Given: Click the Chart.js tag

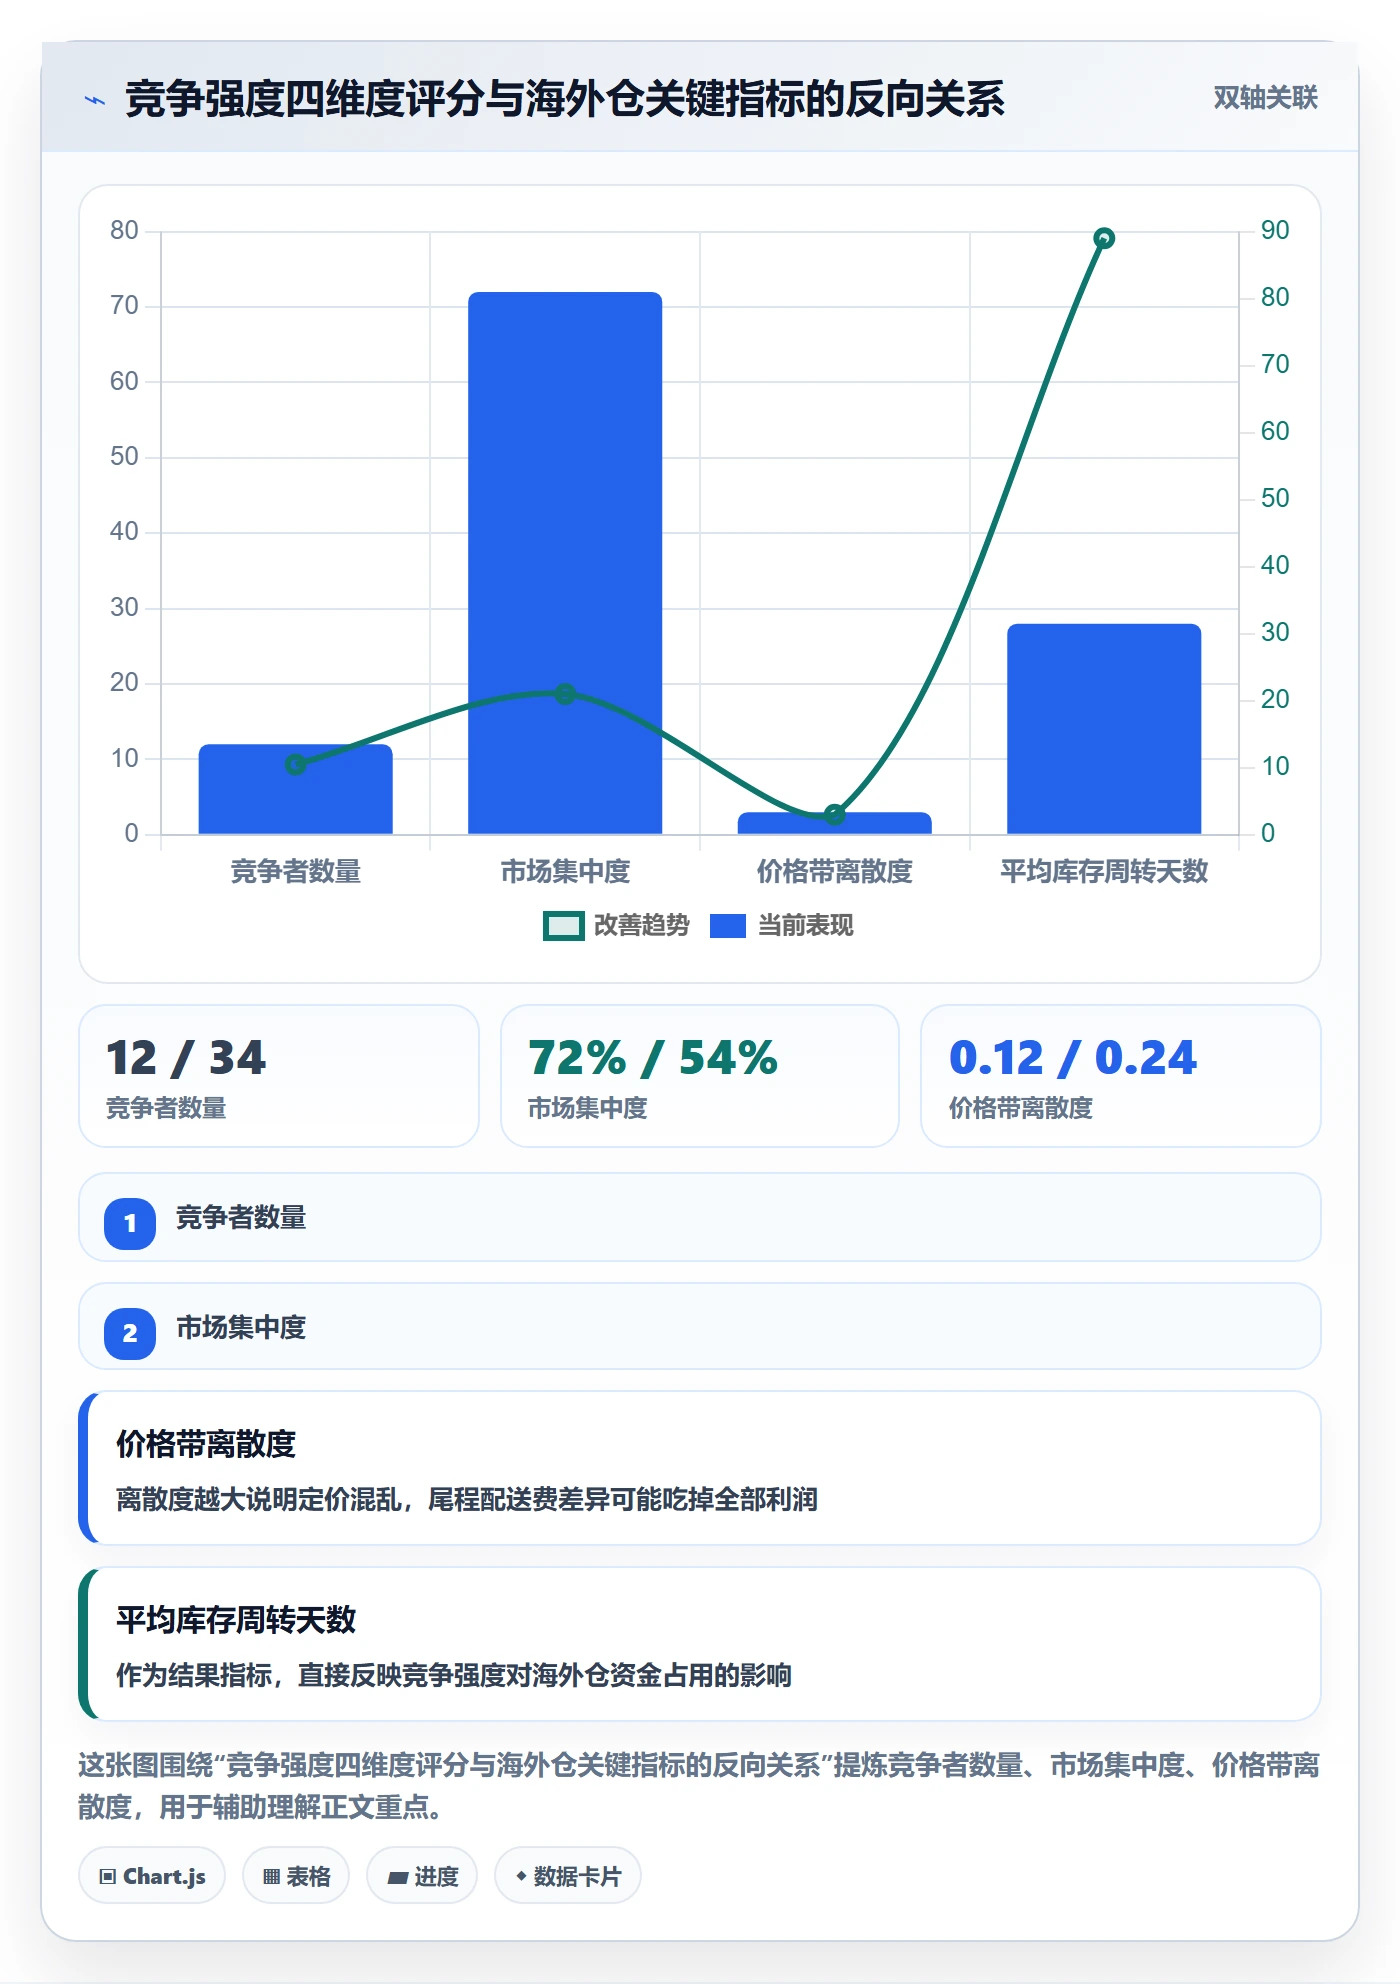Looking at the screenshot, I should (x=152, y=1876).
